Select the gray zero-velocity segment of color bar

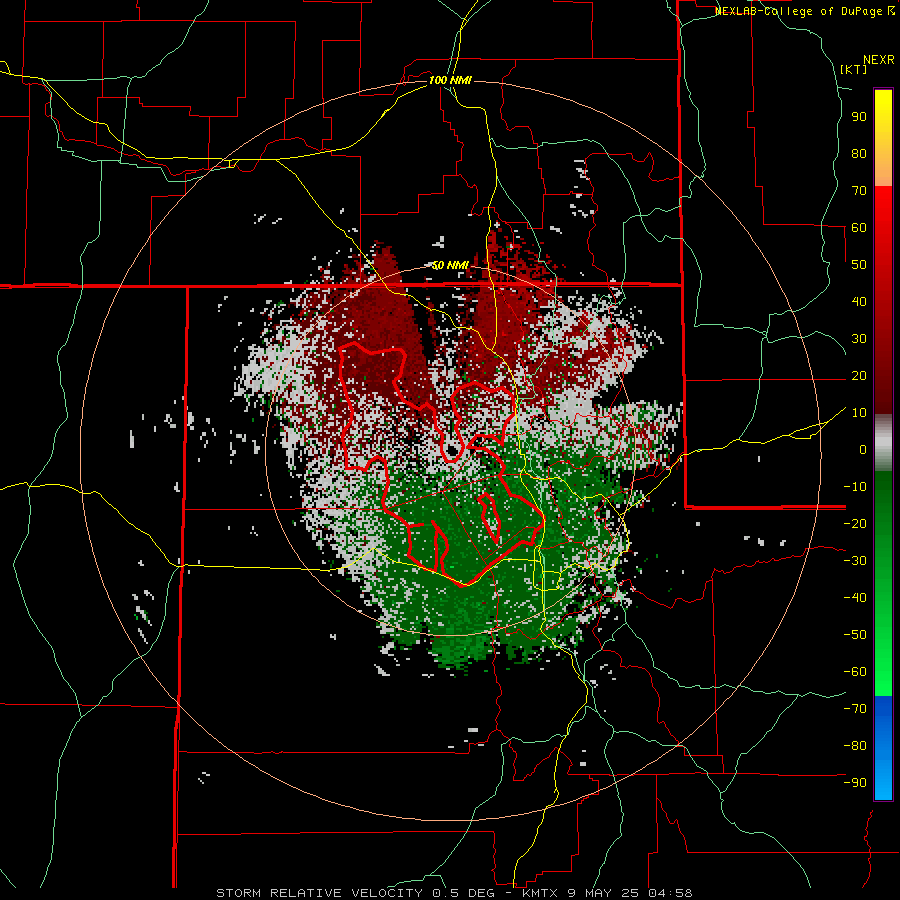pos(883,445)
